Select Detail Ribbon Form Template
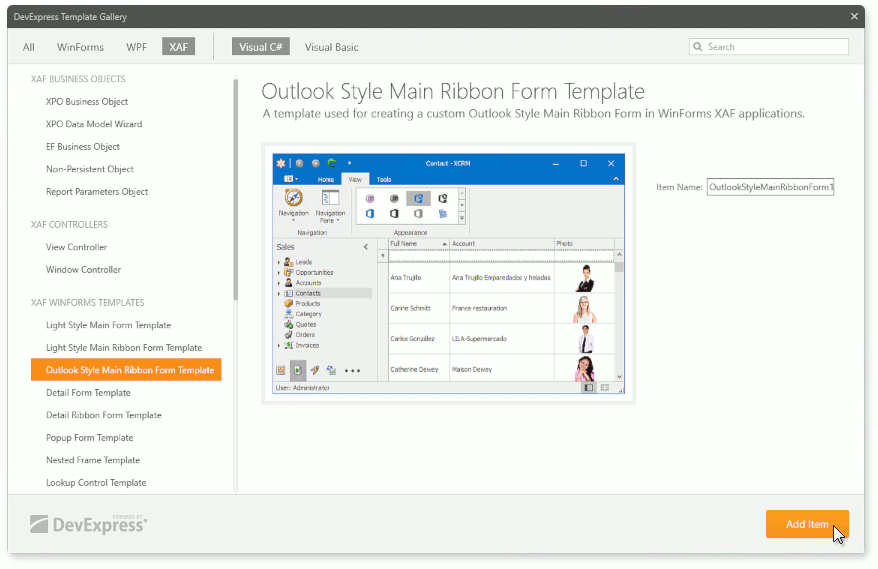 point(104,415)
